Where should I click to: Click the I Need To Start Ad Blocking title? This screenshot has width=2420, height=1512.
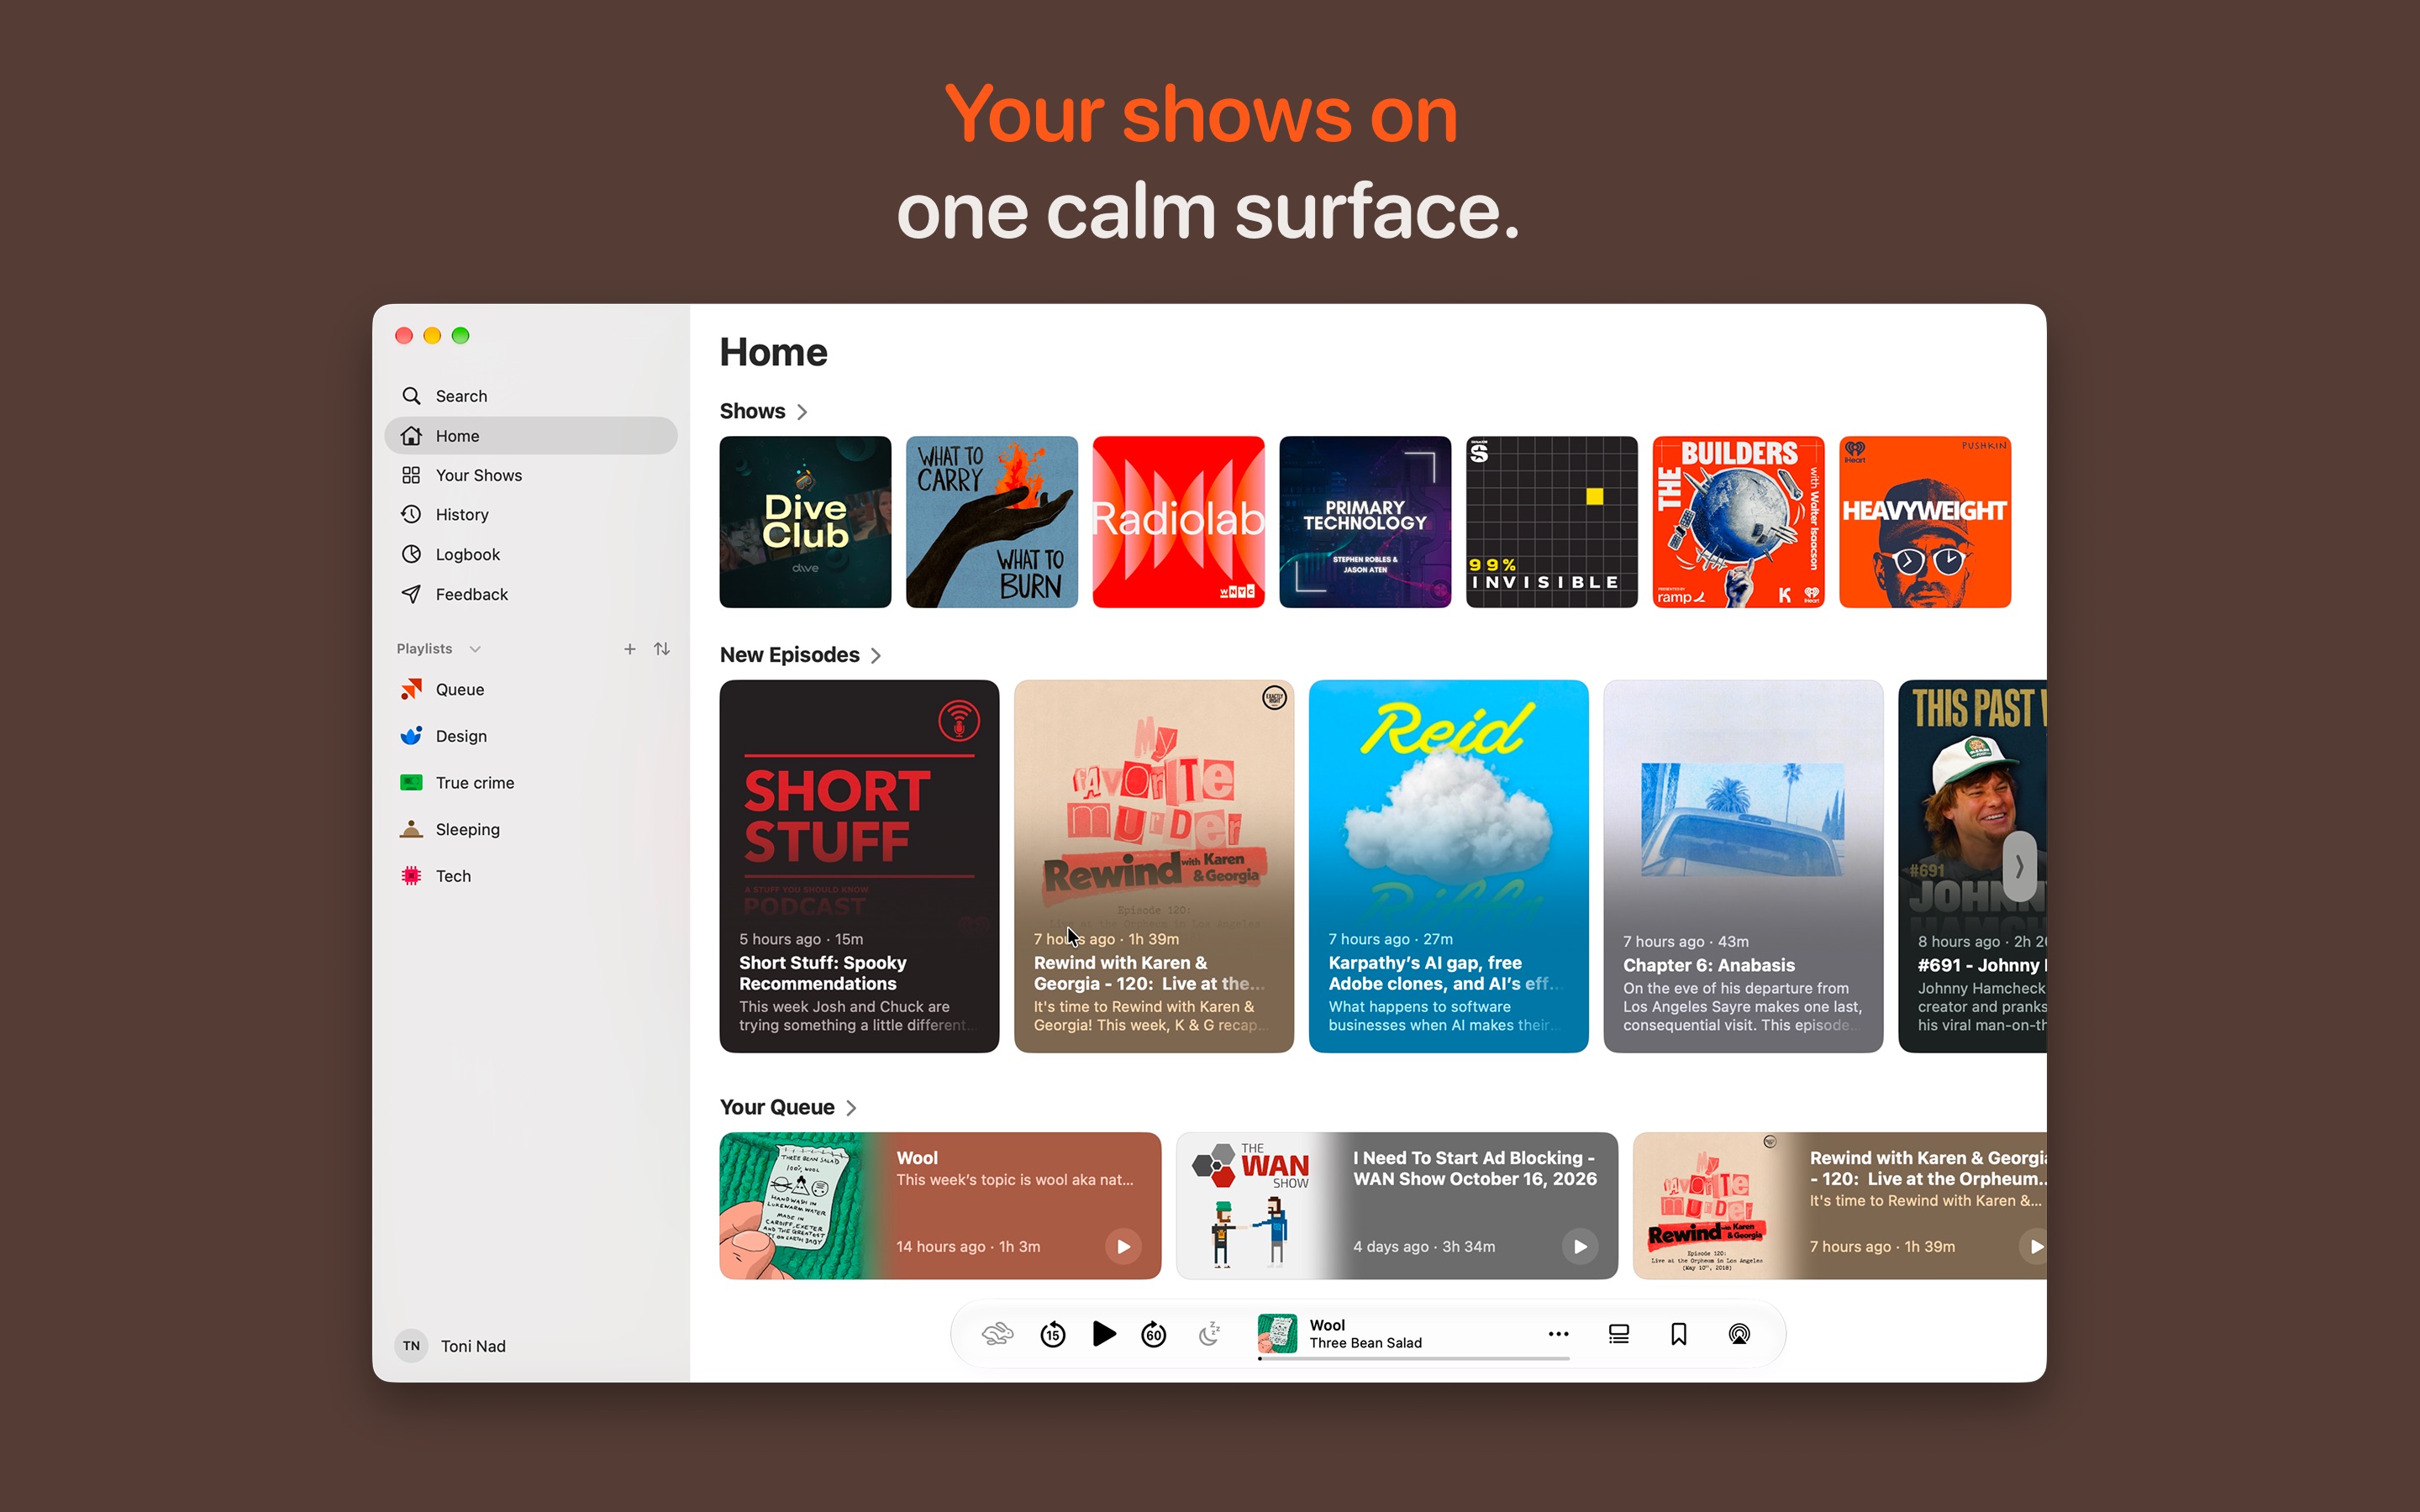(x=1475, y=1168)
